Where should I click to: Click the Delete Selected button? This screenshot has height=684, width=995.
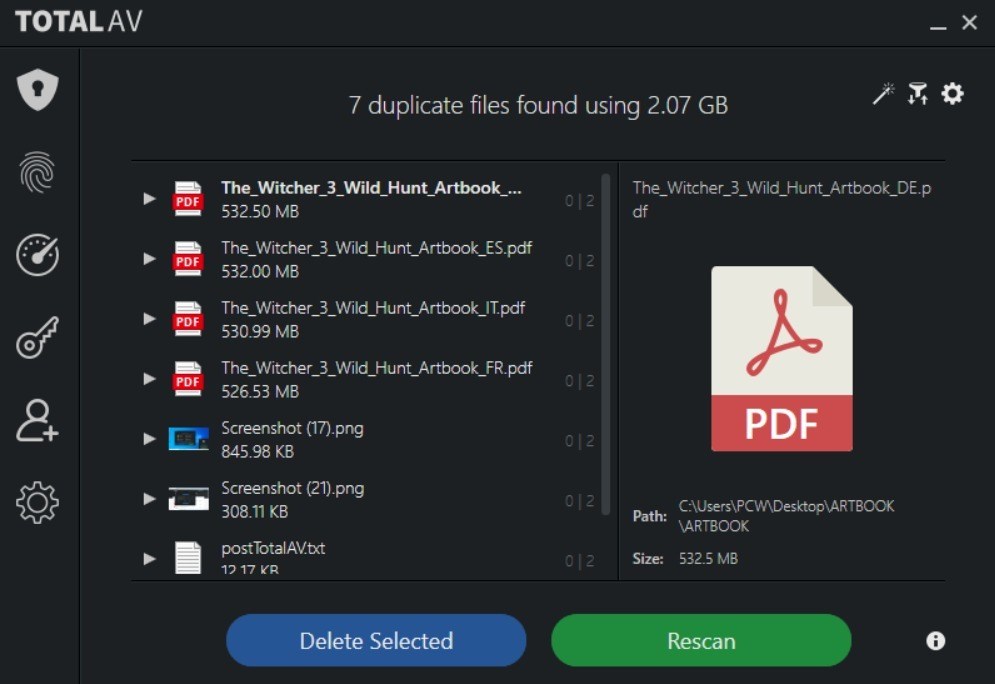pyautogui.click(x=376, y=640)
